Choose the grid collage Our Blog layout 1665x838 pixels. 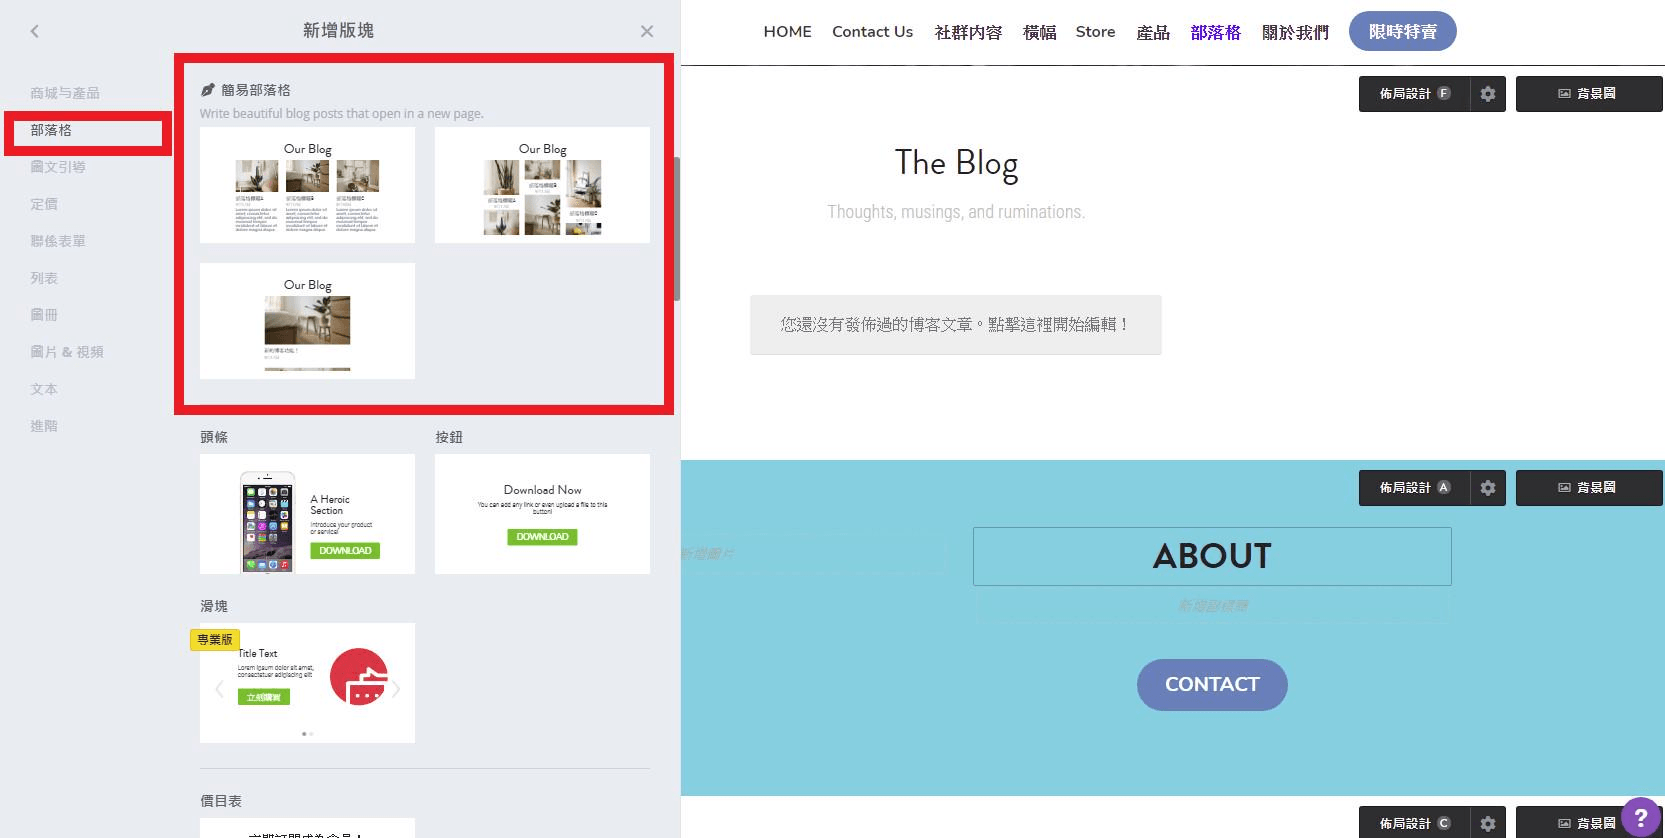(542, 185)
